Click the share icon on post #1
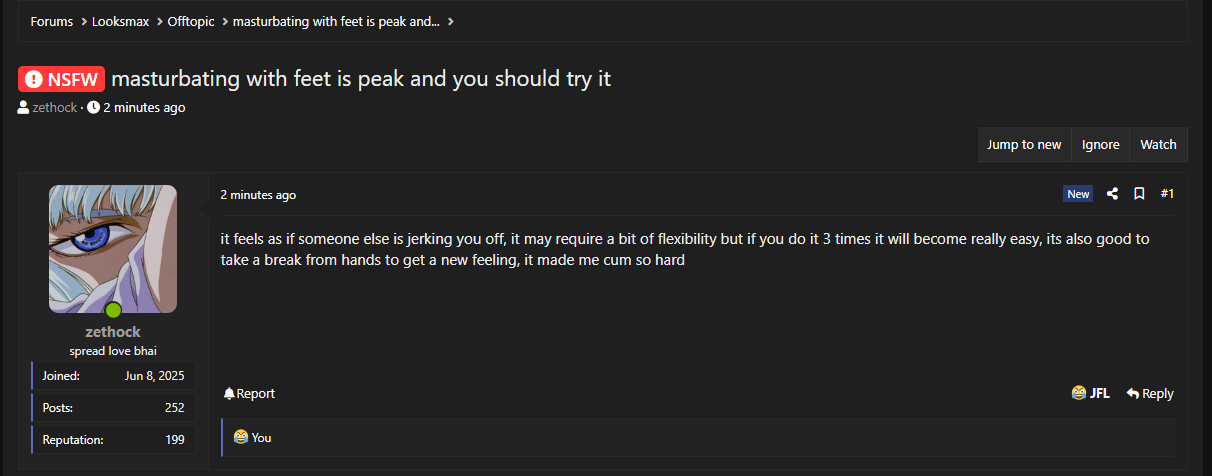 pos(1112,194)
